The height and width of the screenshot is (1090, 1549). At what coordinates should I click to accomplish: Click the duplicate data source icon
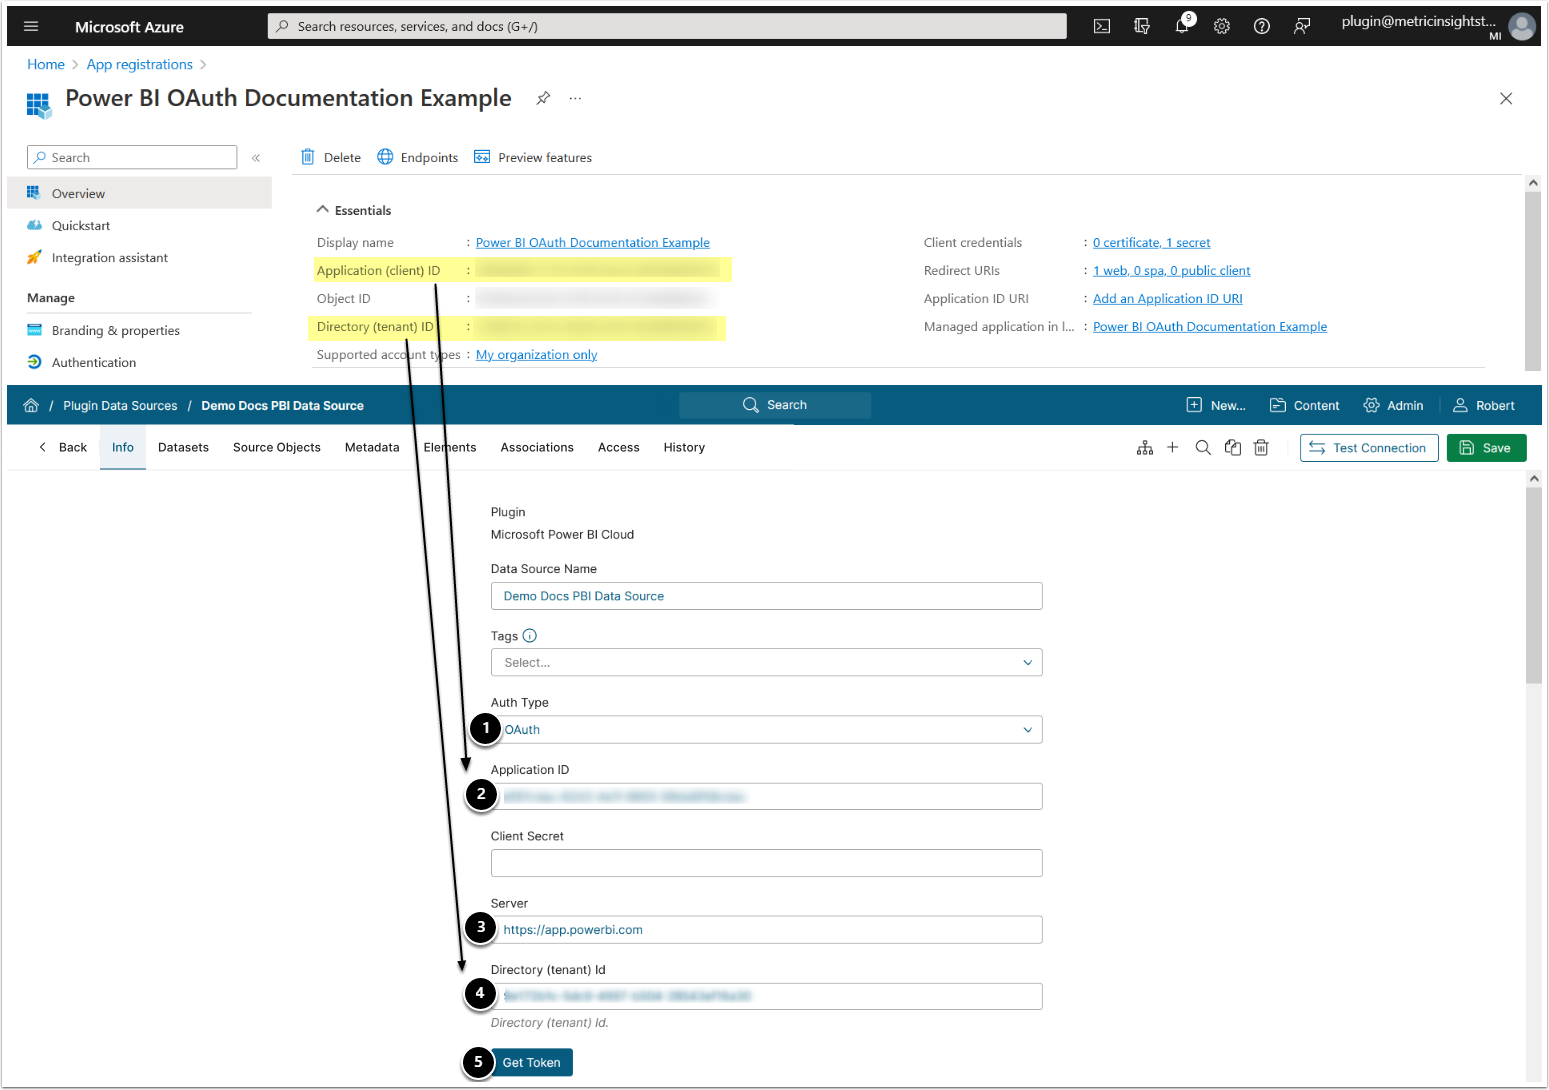(1233, 448)
